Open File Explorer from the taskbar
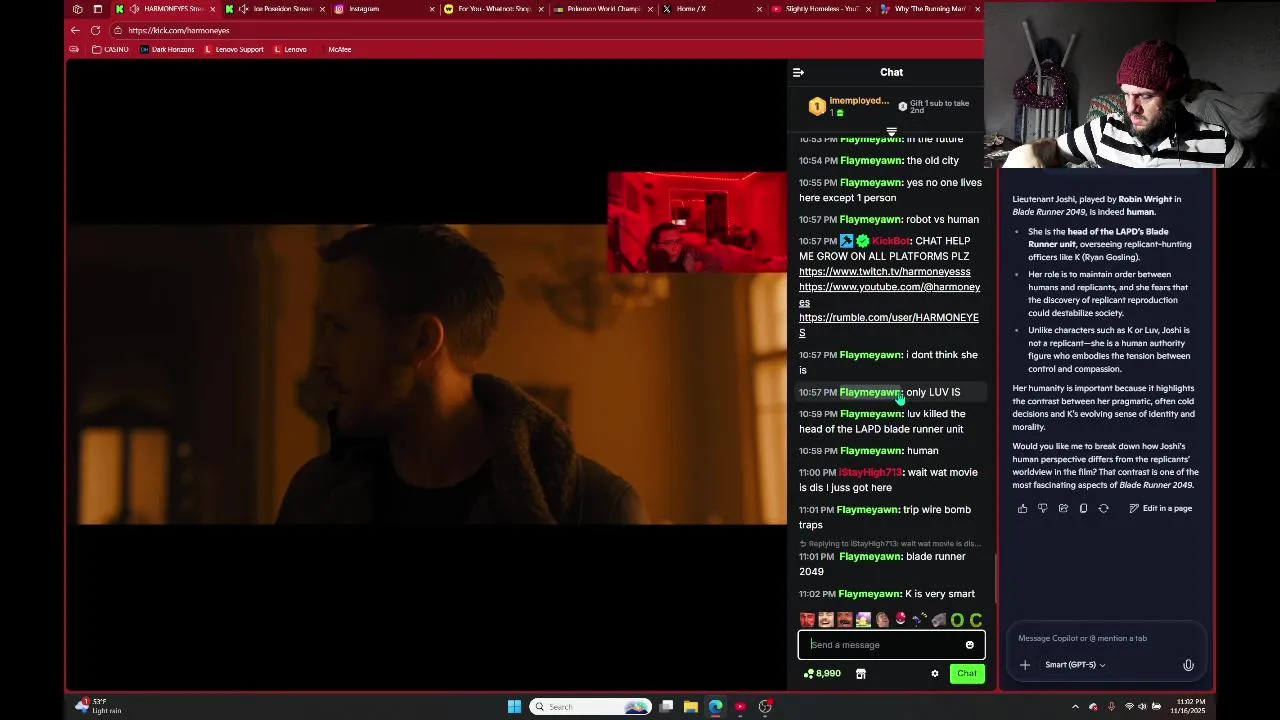This screenshot has height=720, width=1280. (691, 707)
